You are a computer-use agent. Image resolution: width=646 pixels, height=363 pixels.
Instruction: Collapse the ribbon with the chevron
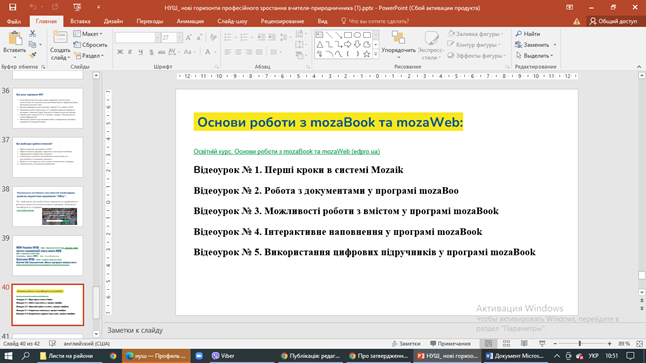(639, 66)
